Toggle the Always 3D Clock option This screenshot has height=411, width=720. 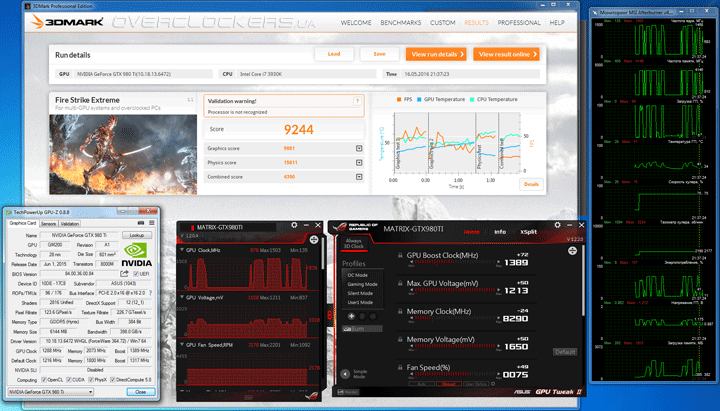[x=354, y=243]
